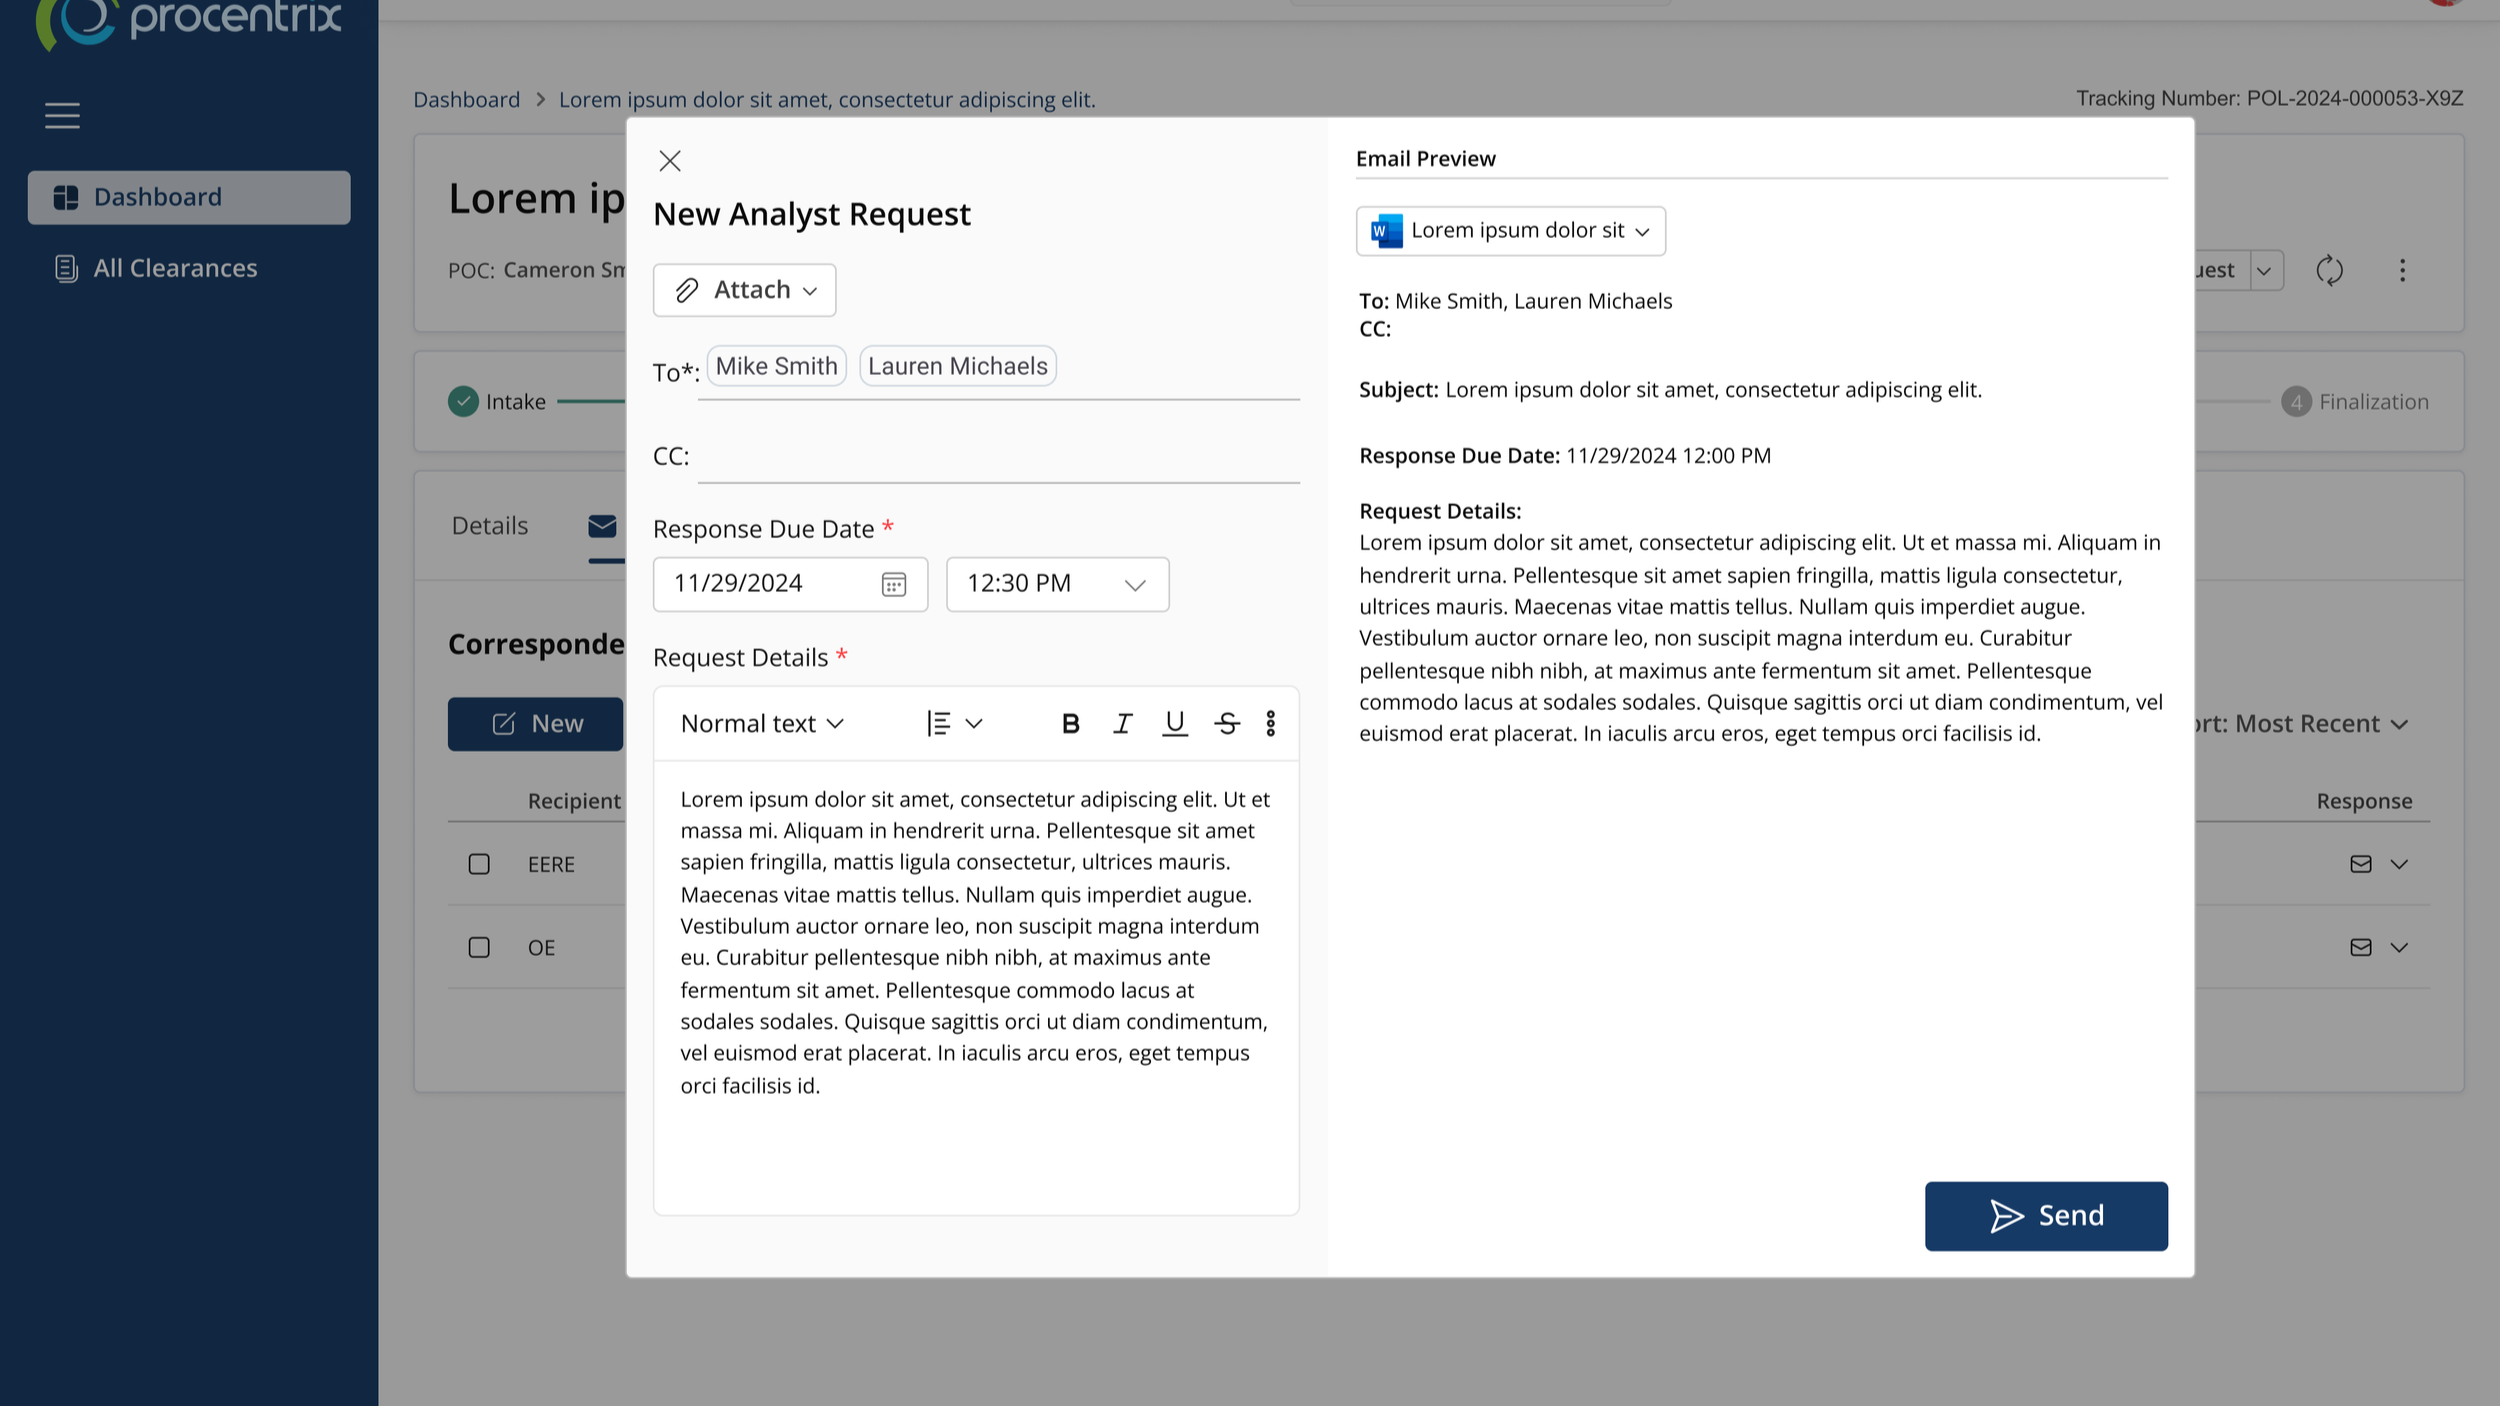Click the Dashboard breadcrumb link

pos(466,100)
